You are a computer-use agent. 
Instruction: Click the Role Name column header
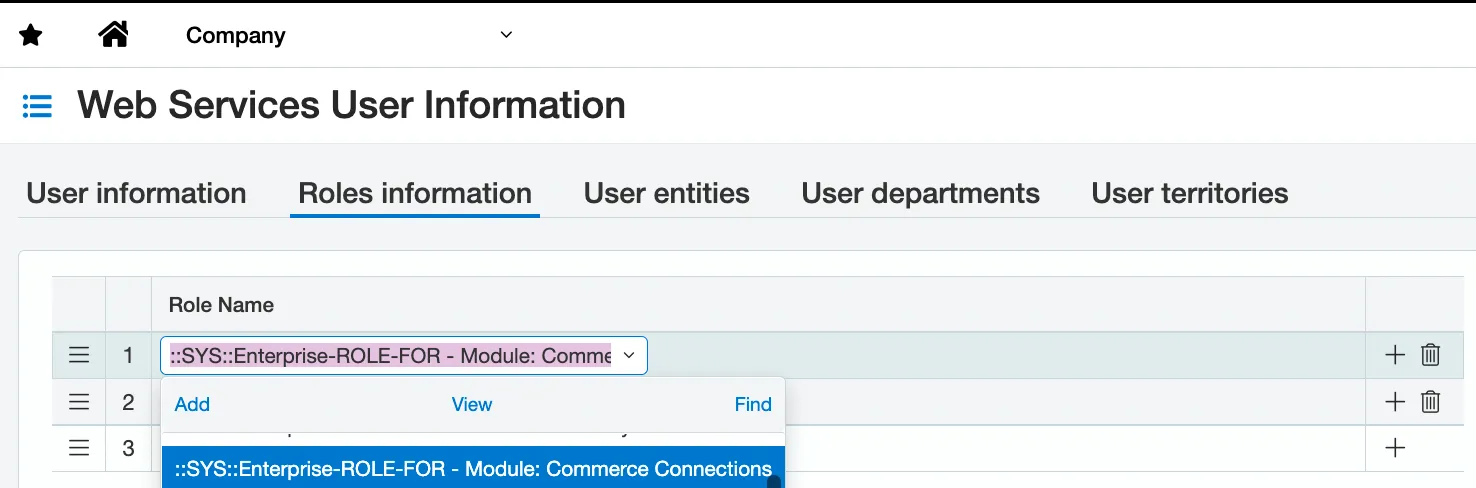758,305
